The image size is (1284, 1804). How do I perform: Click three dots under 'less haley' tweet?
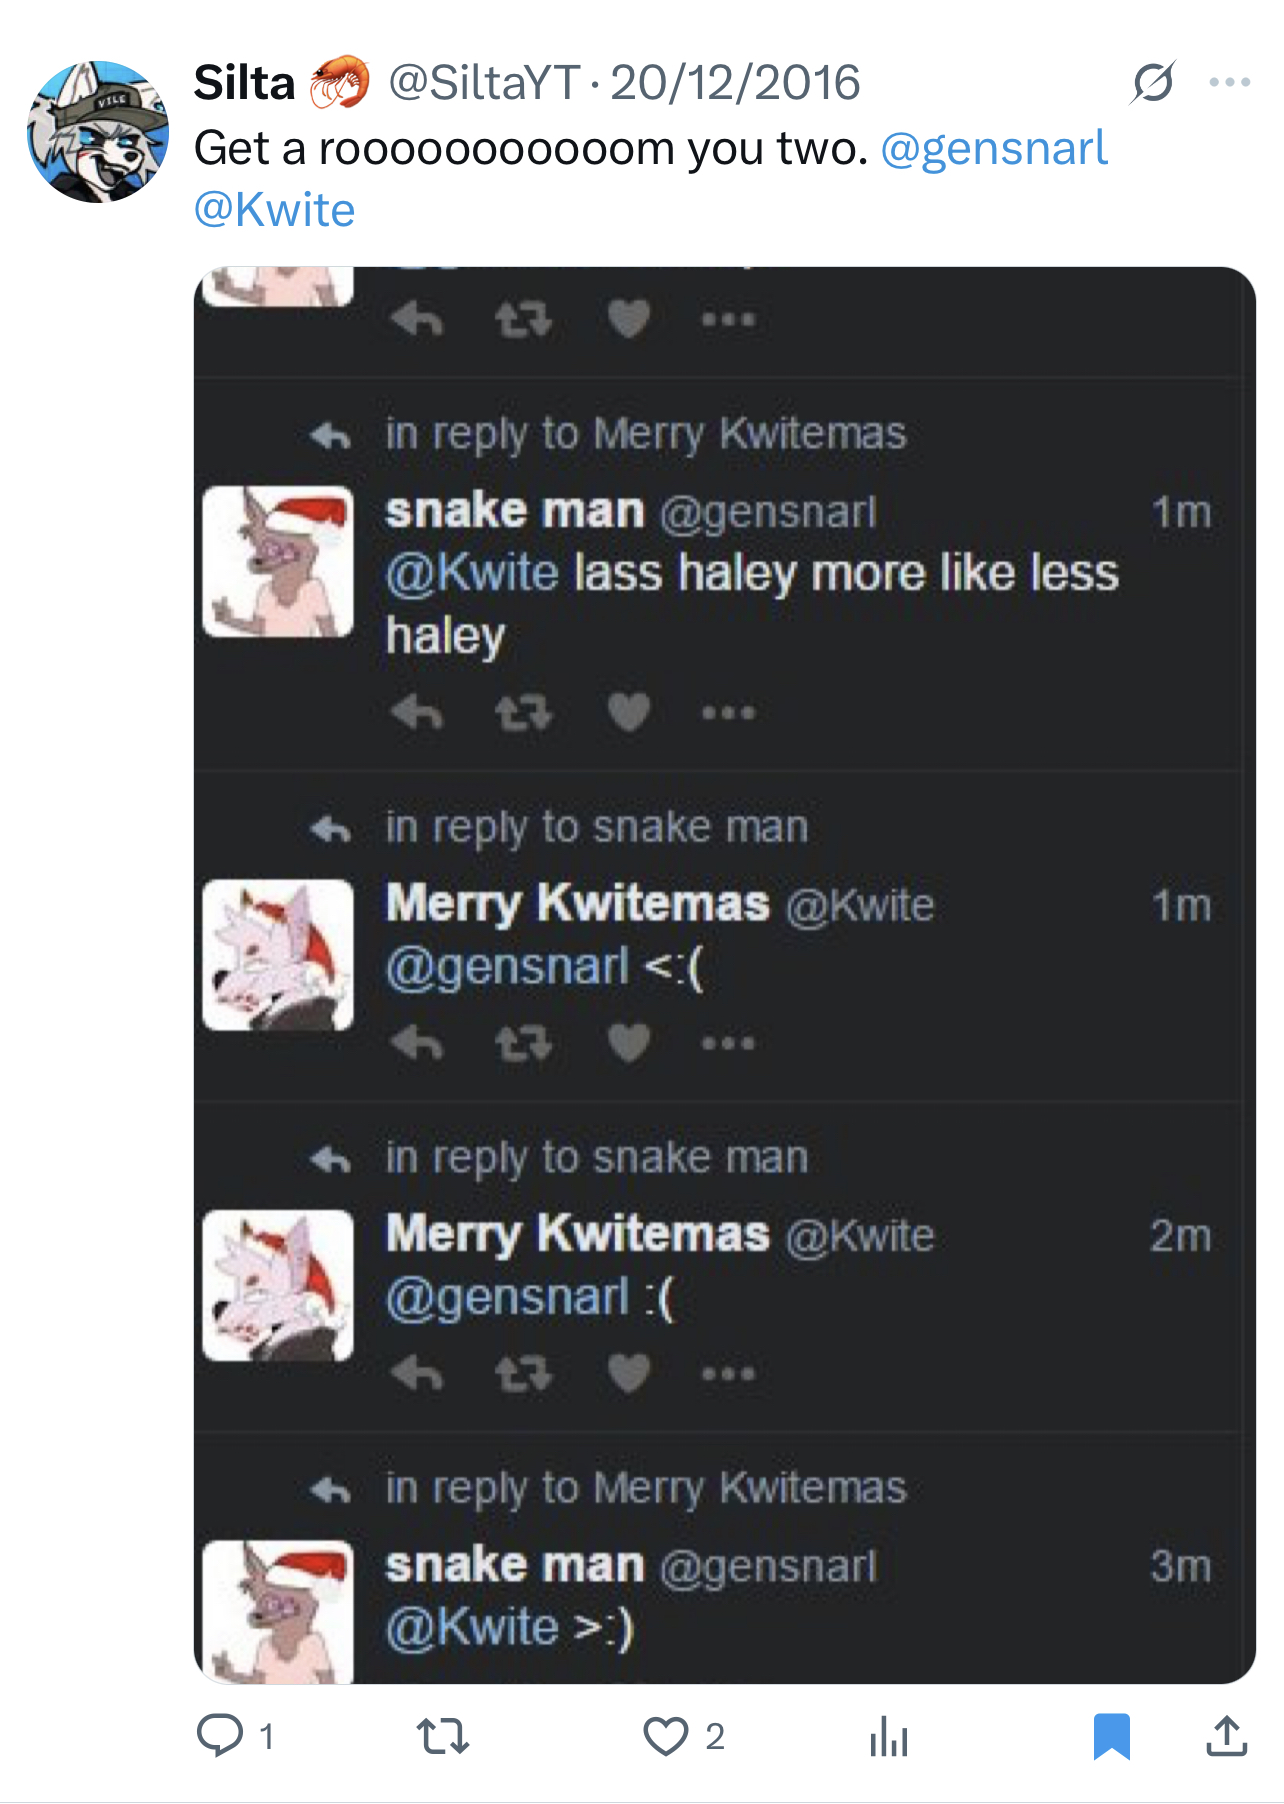[x=728, y=713]
